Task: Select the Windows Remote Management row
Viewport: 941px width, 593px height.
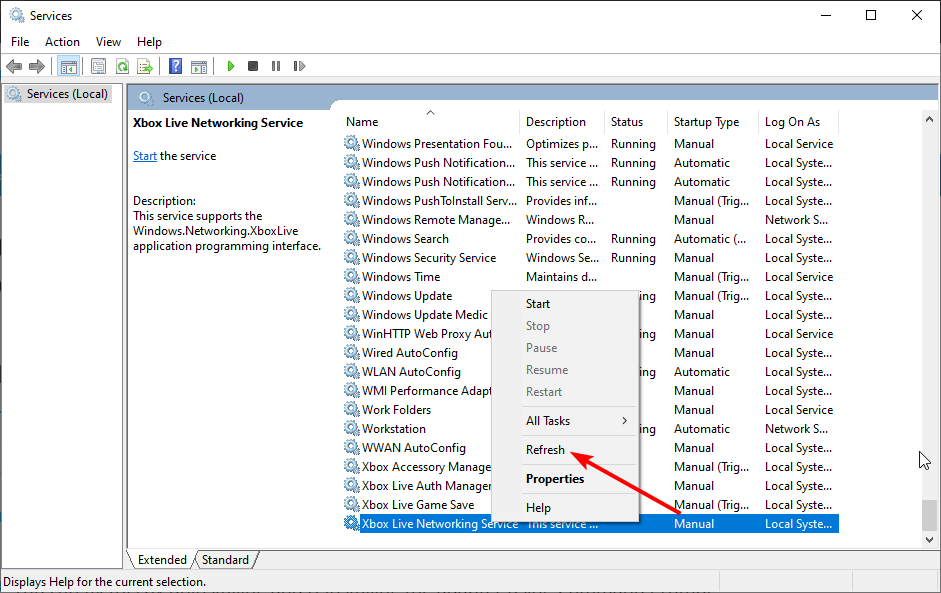Action: point(591,220)
